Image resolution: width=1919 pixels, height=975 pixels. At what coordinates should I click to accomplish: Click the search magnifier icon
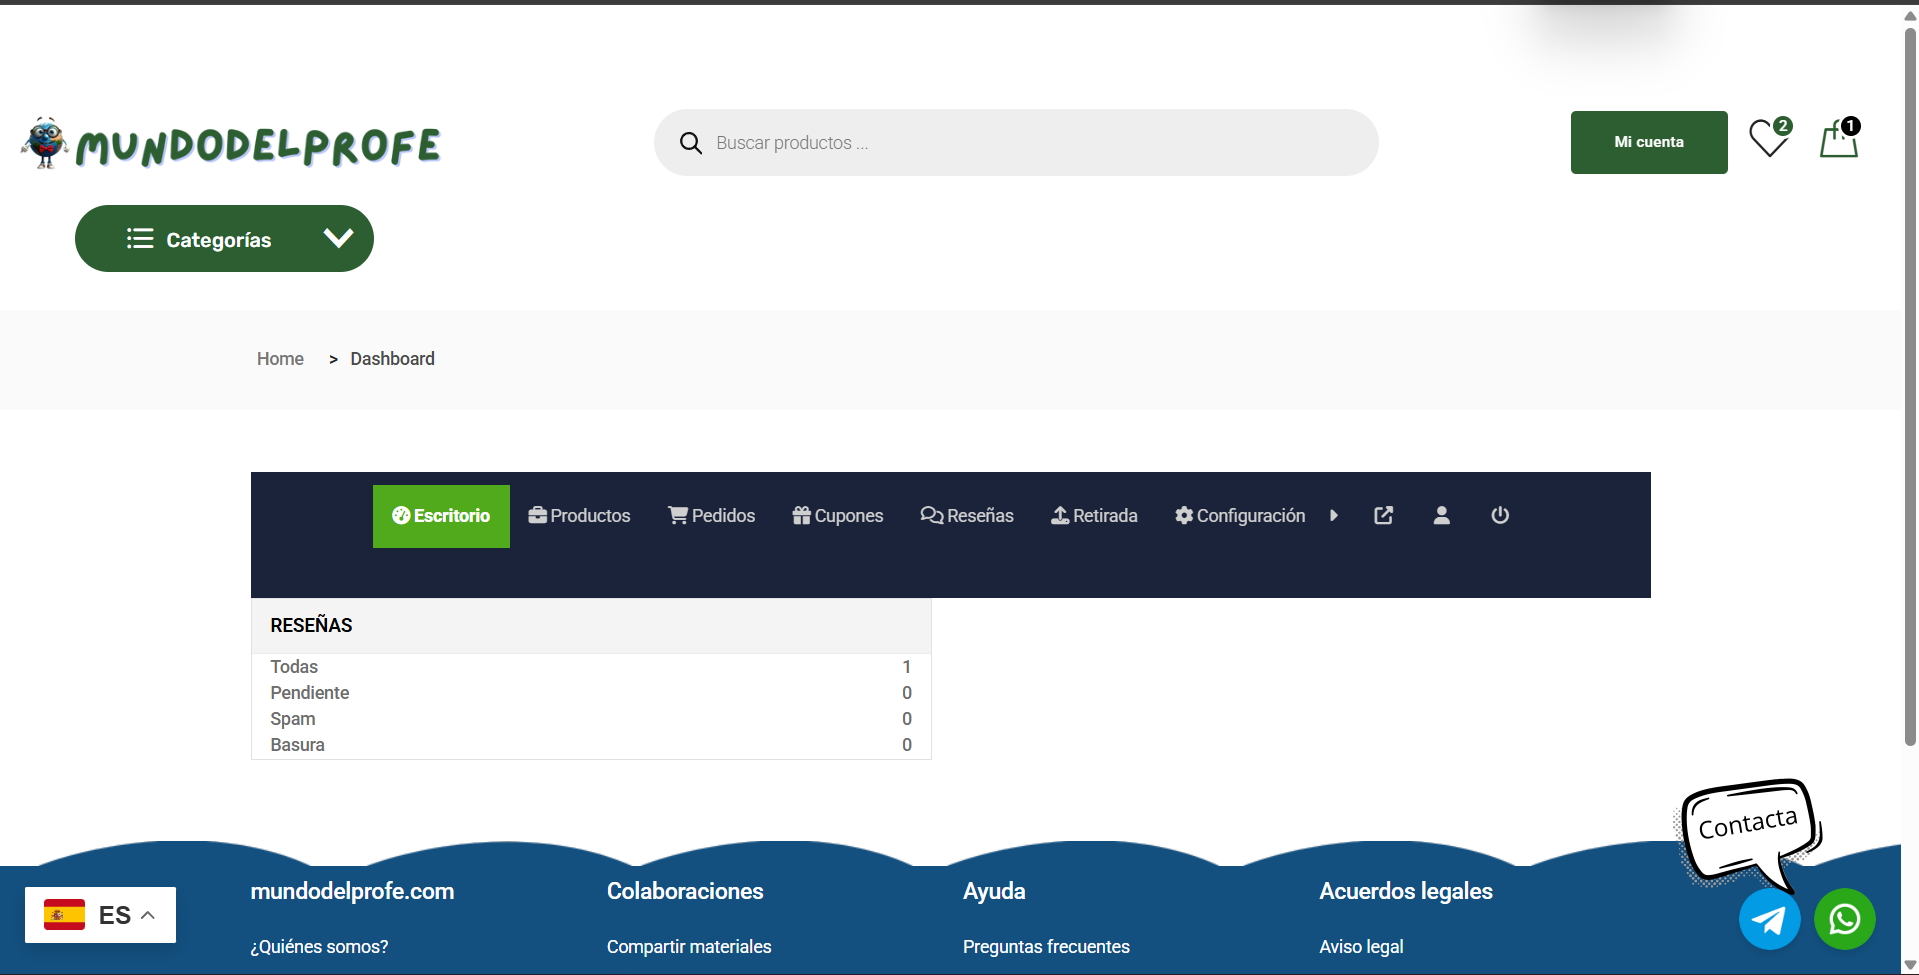click(690, 143)
